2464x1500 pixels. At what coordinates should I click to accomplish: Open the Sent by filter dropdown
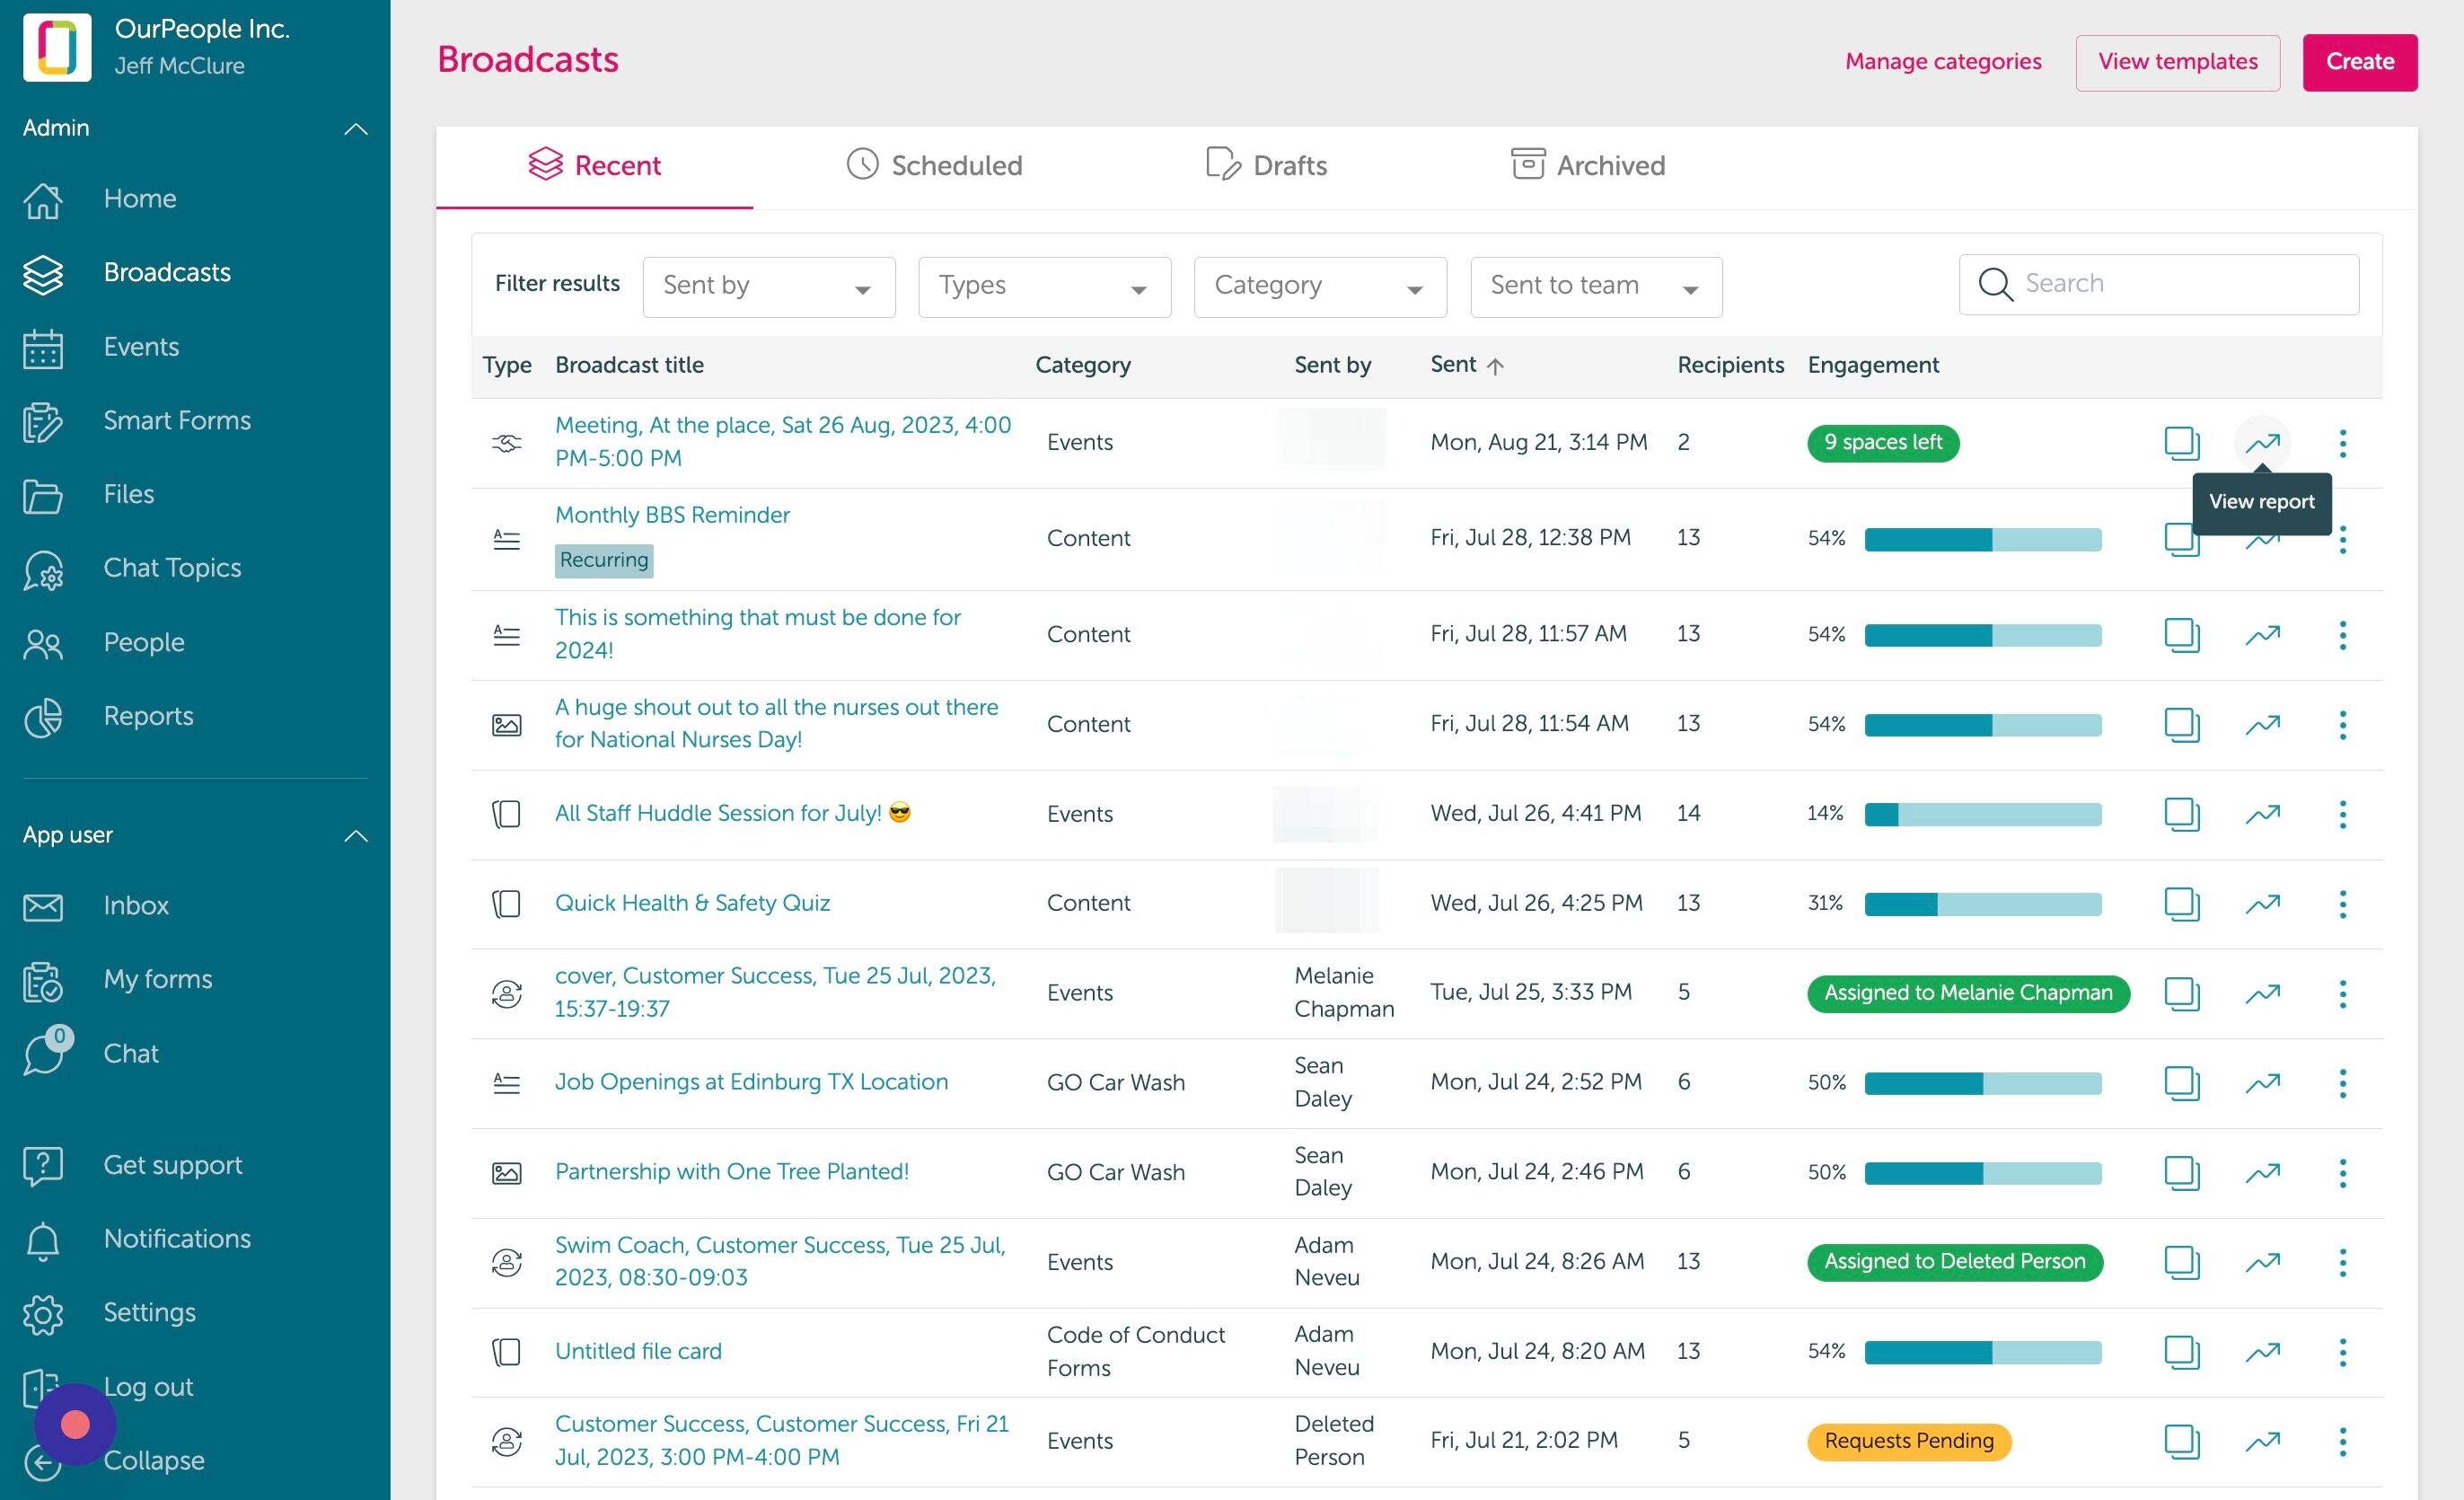[x=768, y=287]
